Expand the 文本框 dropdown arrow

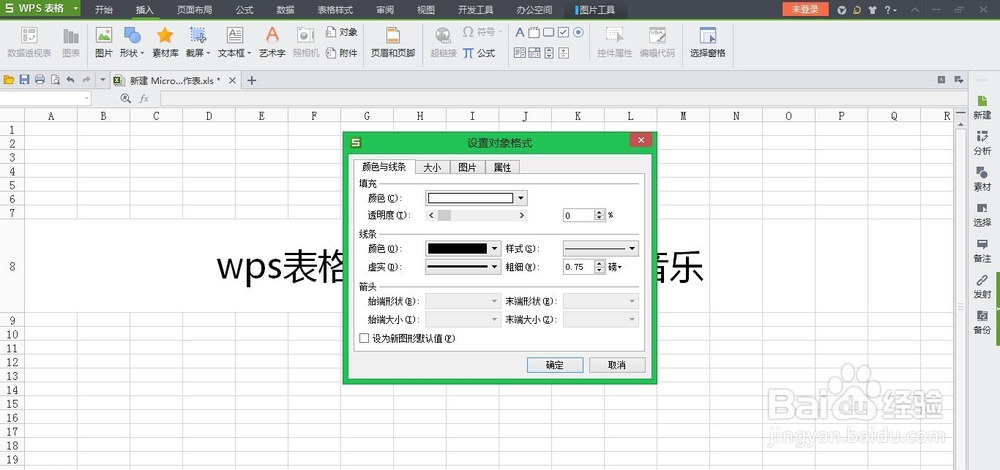coord(249,54)
